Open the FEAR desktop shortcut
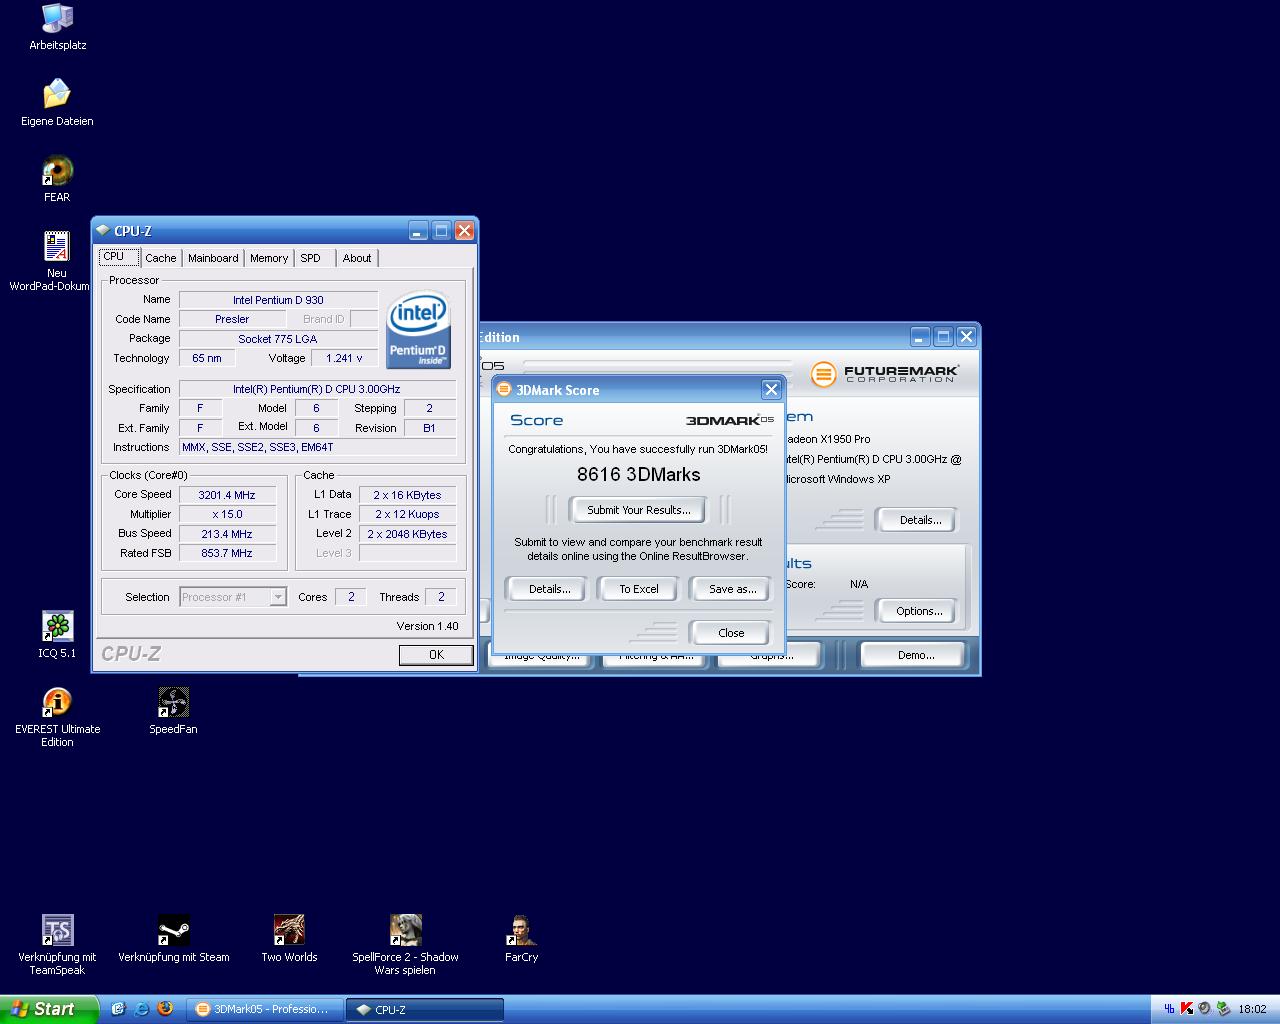This screenshot has height=1024, width=1280. point(57,172)
